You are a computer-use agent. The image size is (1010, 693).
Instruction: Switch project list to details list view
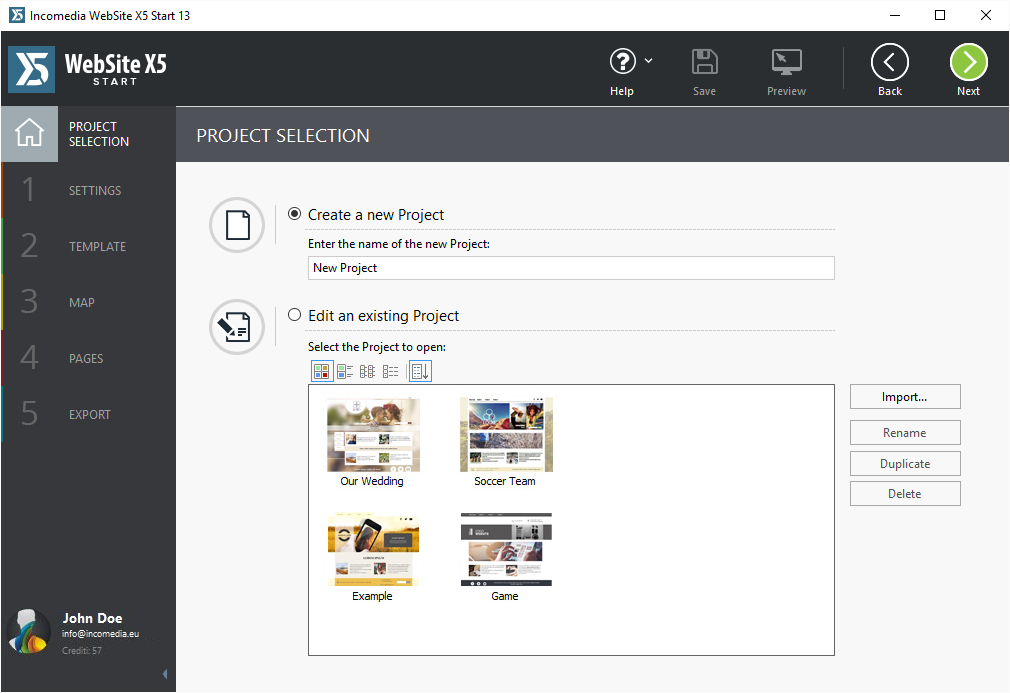tap(390, 370)
